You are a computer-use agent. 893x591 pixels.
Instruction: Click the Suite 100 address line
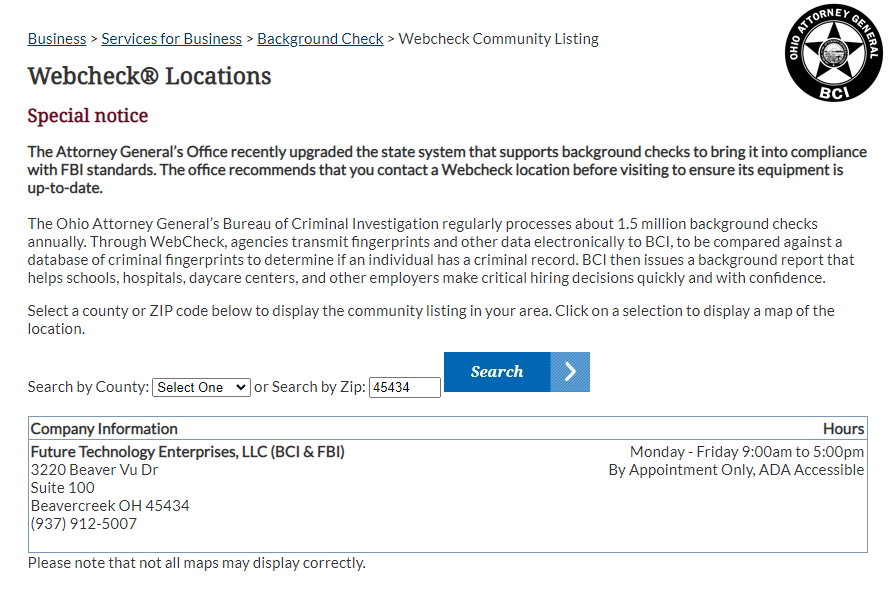[x=63, y=488]
